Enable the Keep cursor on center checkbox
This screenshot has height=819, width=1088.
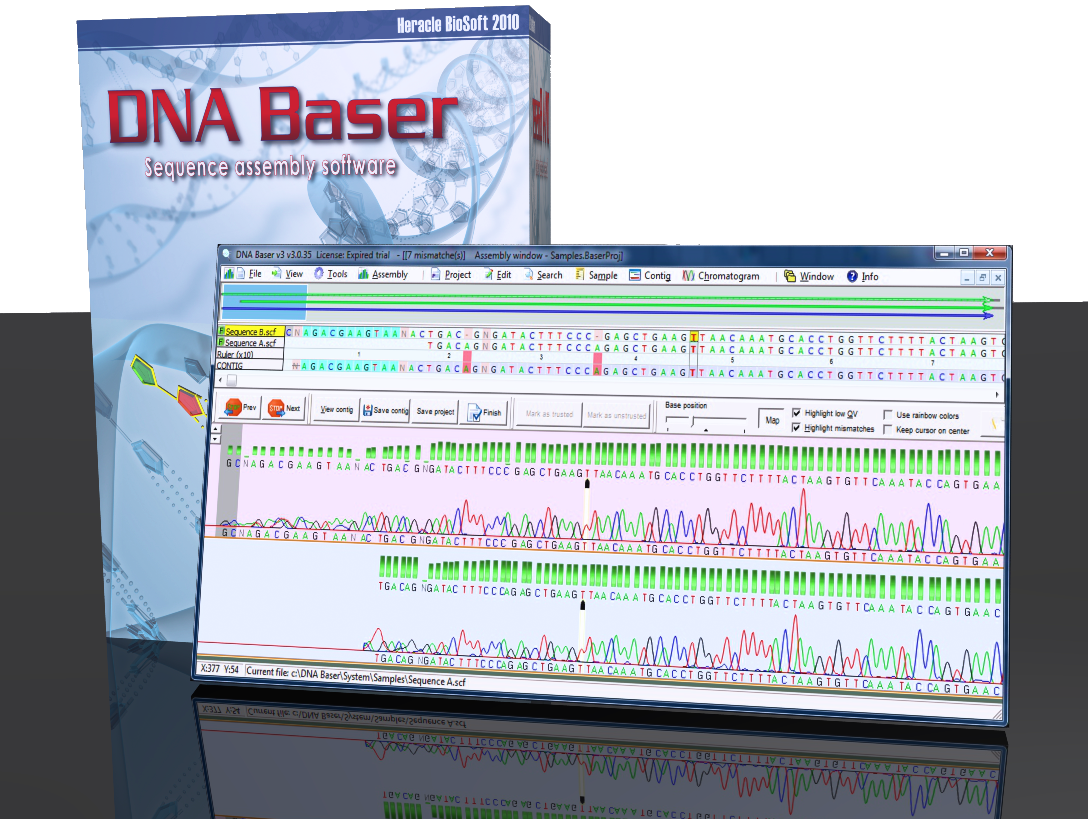887,430
